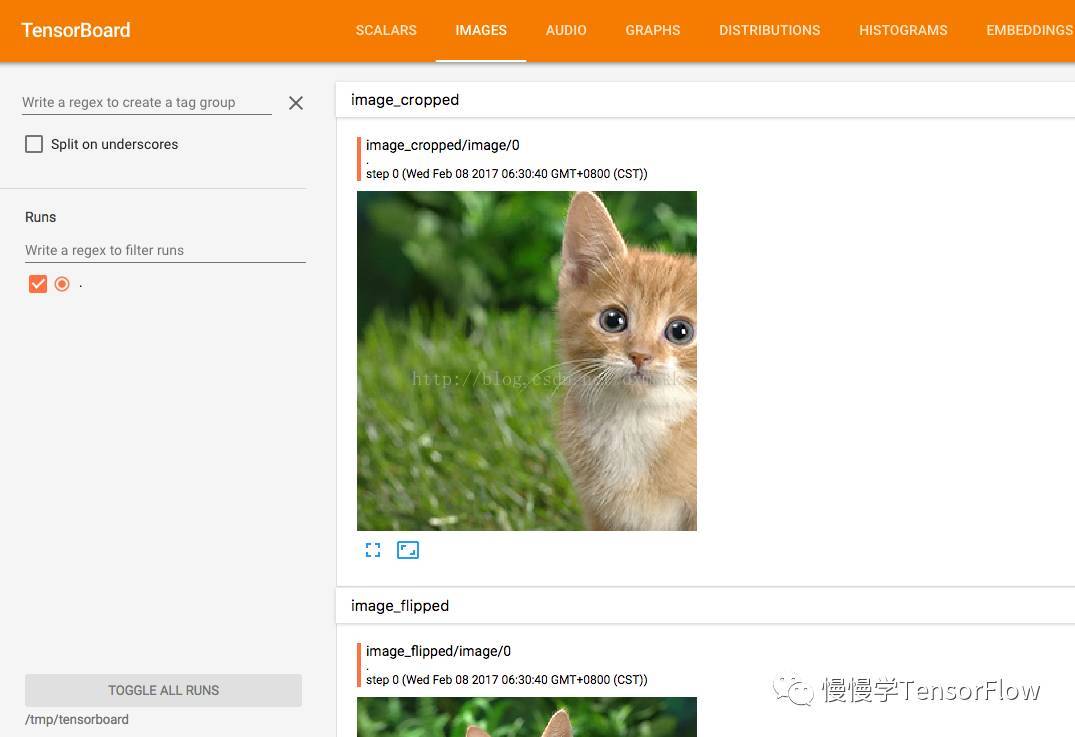Click TOGGLE ALL RUNS button

pyautogui.click(x=163, y=690)
